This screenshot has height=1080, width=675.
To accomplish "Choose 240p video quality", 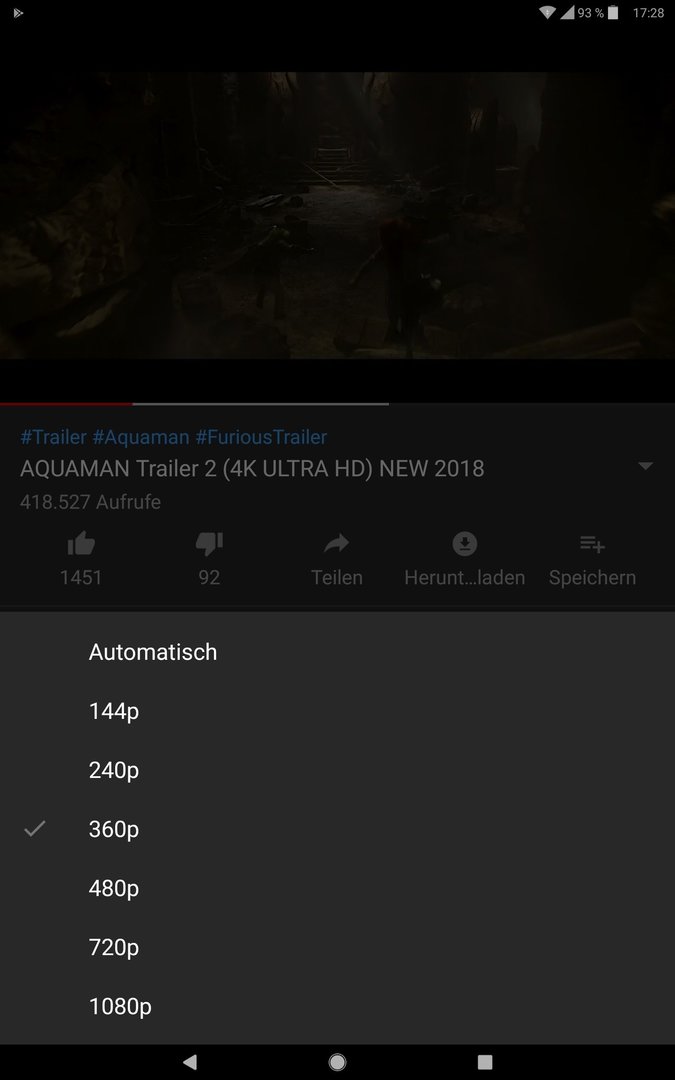I will [x=338, y=770].
